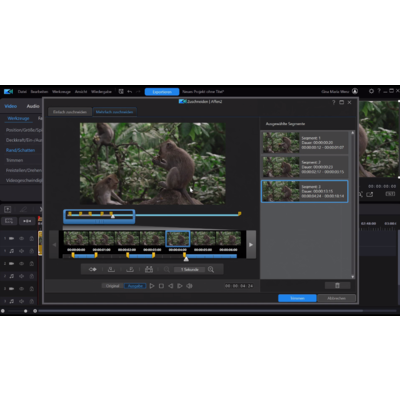
Task: Toggle visibility eye of video track 1
Action: click(21, 238)
